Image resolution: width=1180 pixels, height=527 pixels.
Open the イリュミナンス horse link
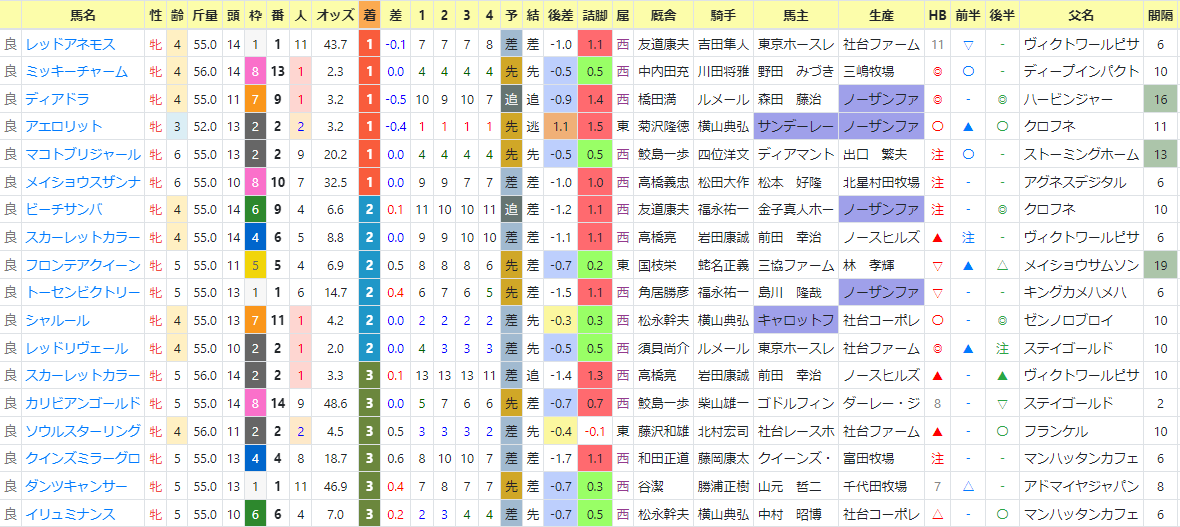pos(69,515)
